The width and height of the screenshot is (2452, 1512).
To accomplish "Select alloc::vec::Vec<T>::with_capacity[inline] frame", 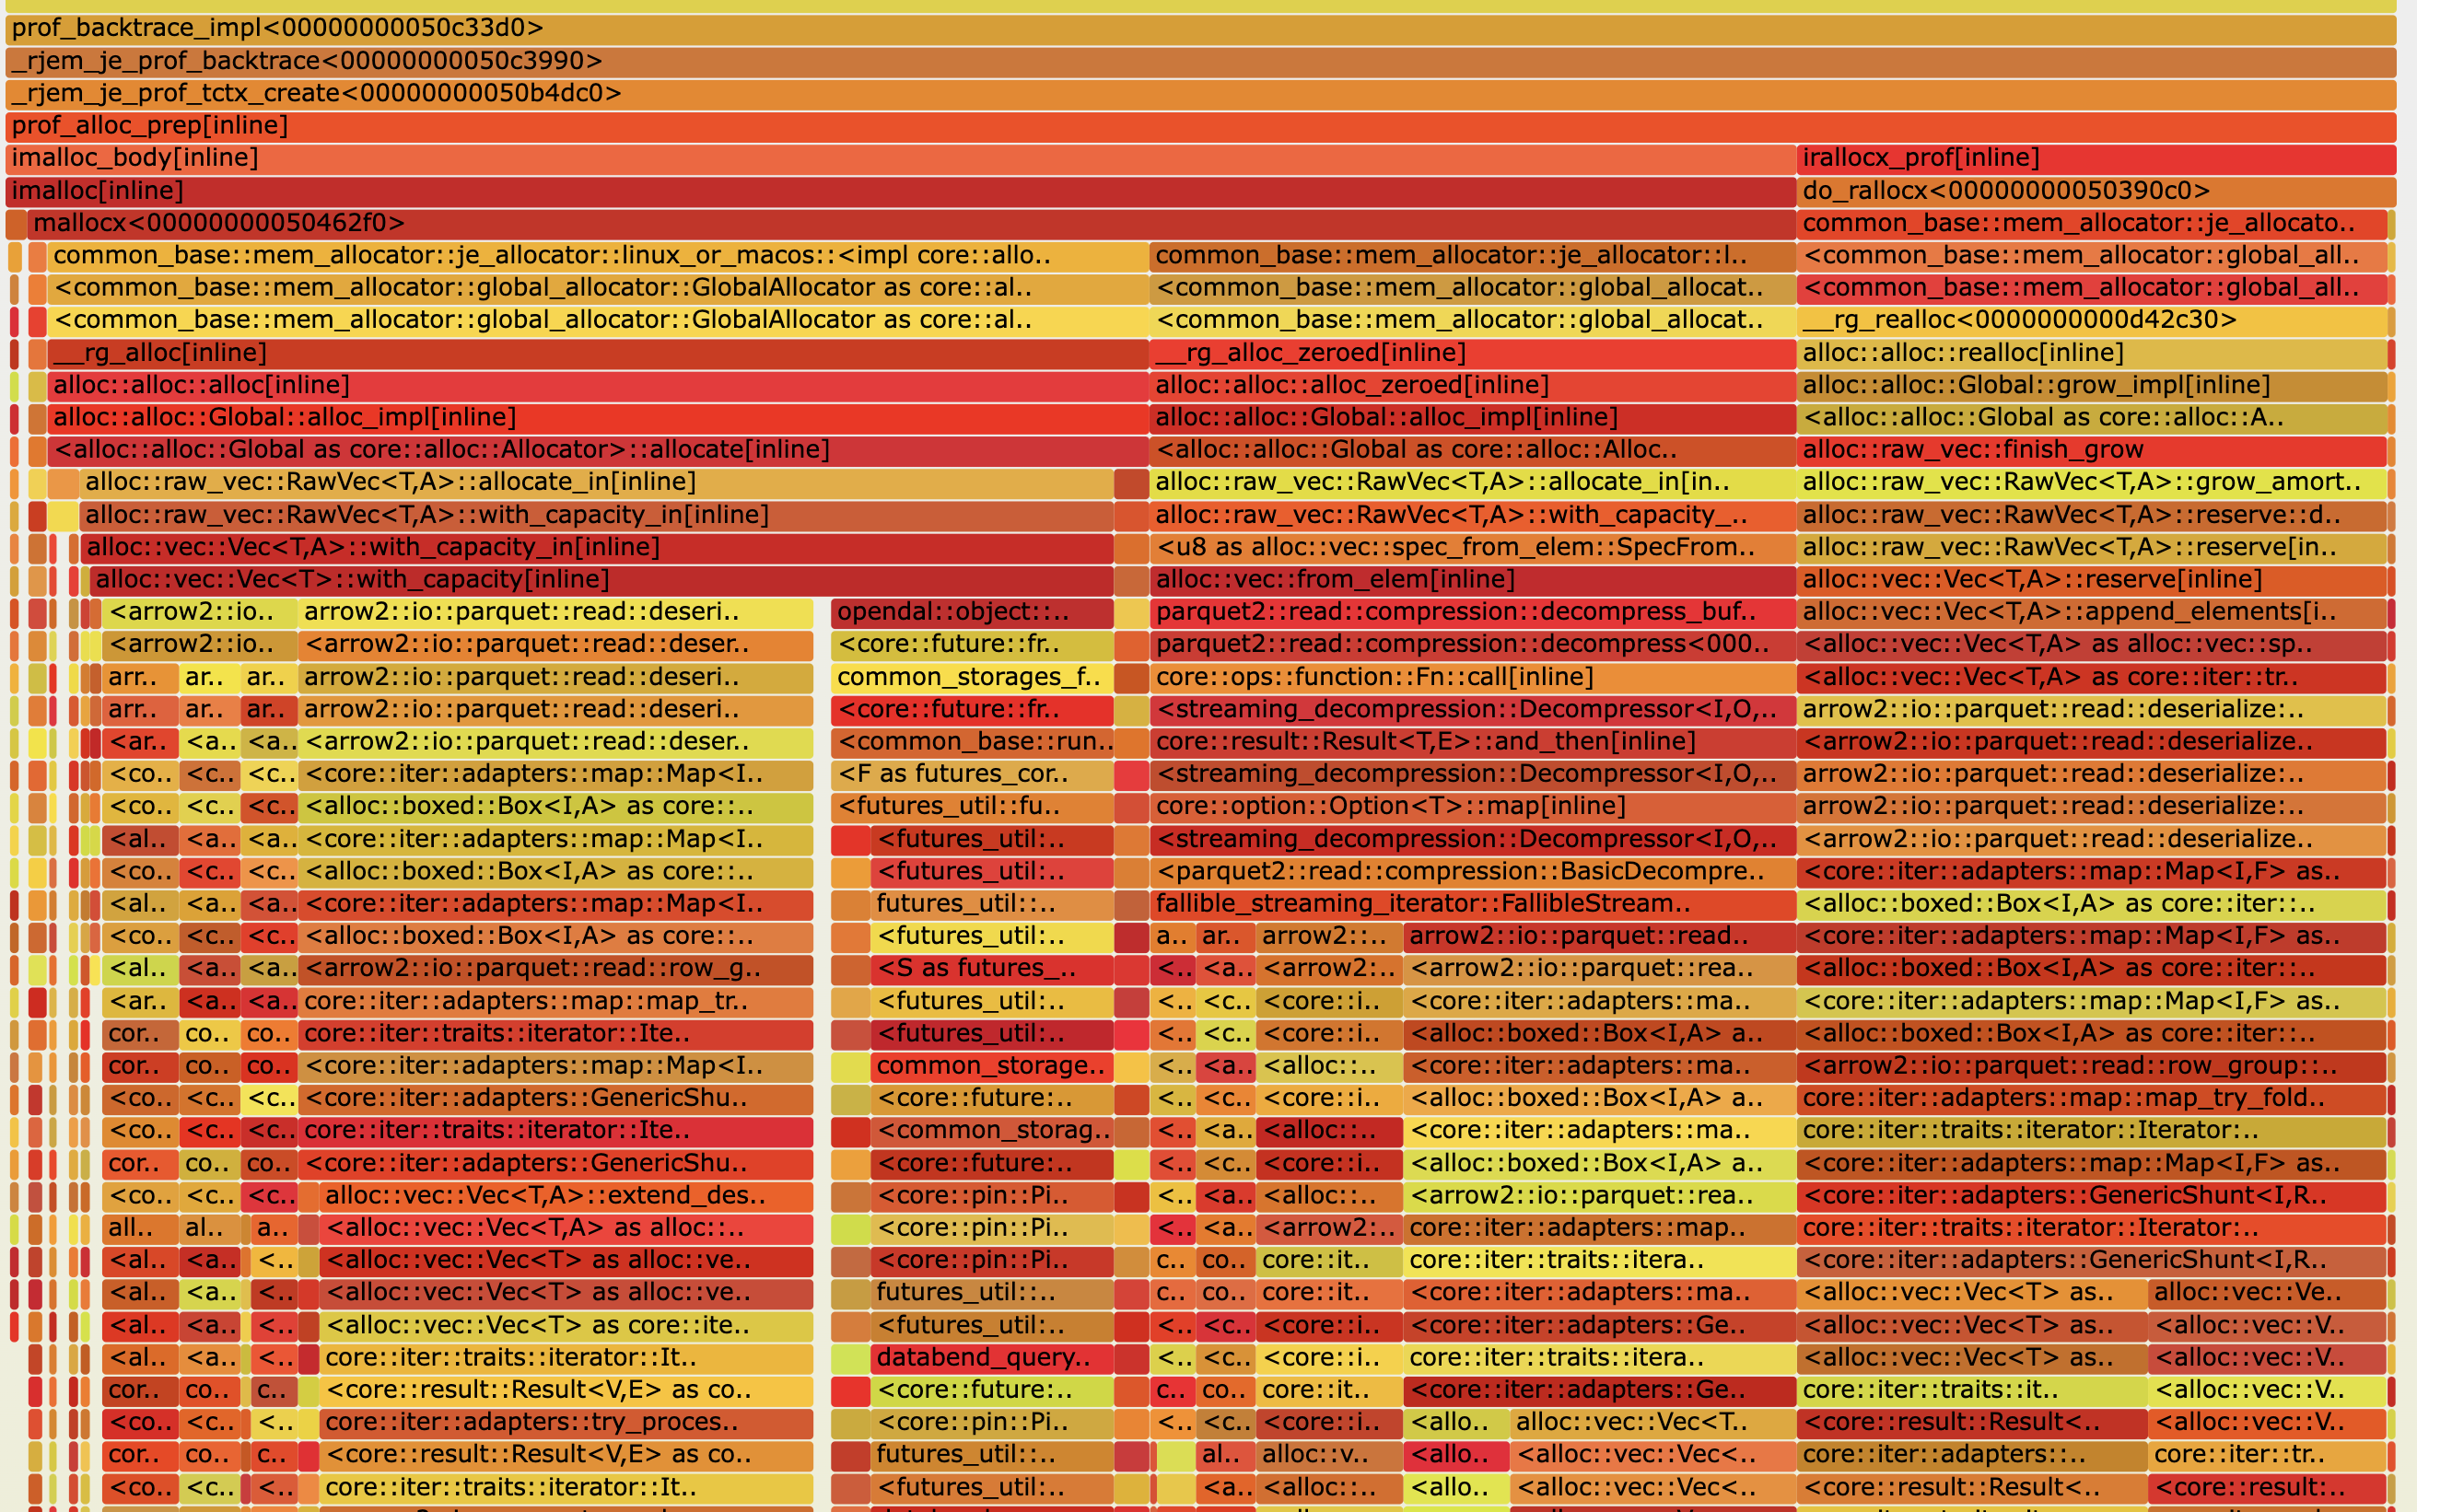I will tap(600, 579).
